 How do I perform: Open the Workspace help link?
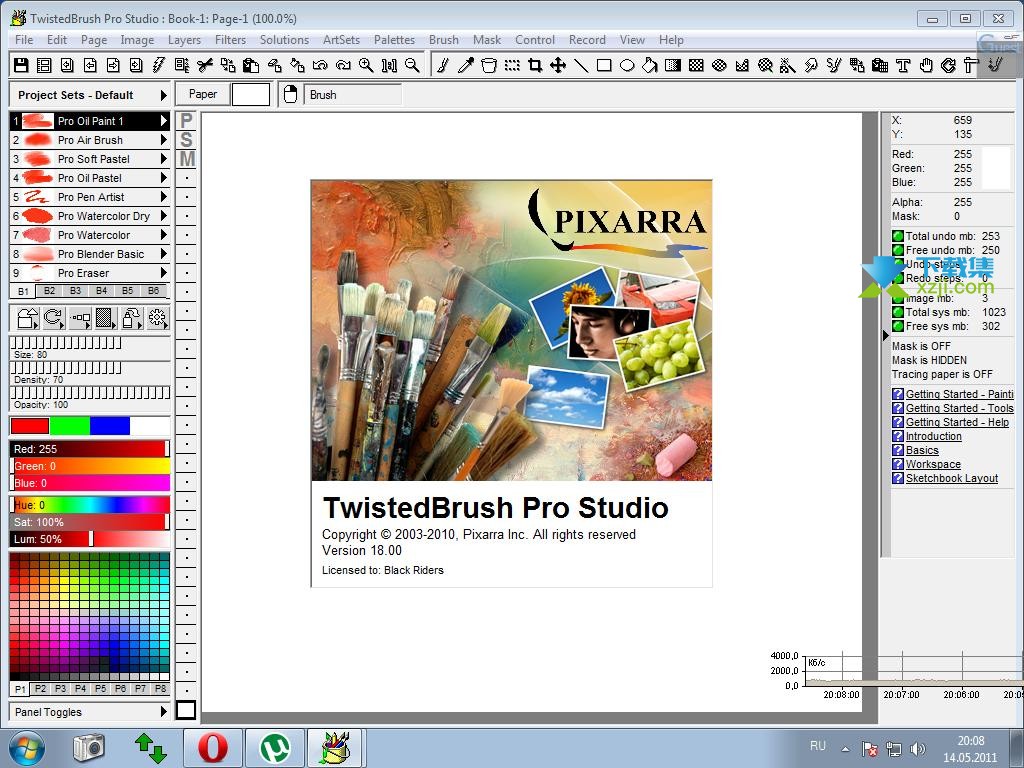click(x=933, y=464)
